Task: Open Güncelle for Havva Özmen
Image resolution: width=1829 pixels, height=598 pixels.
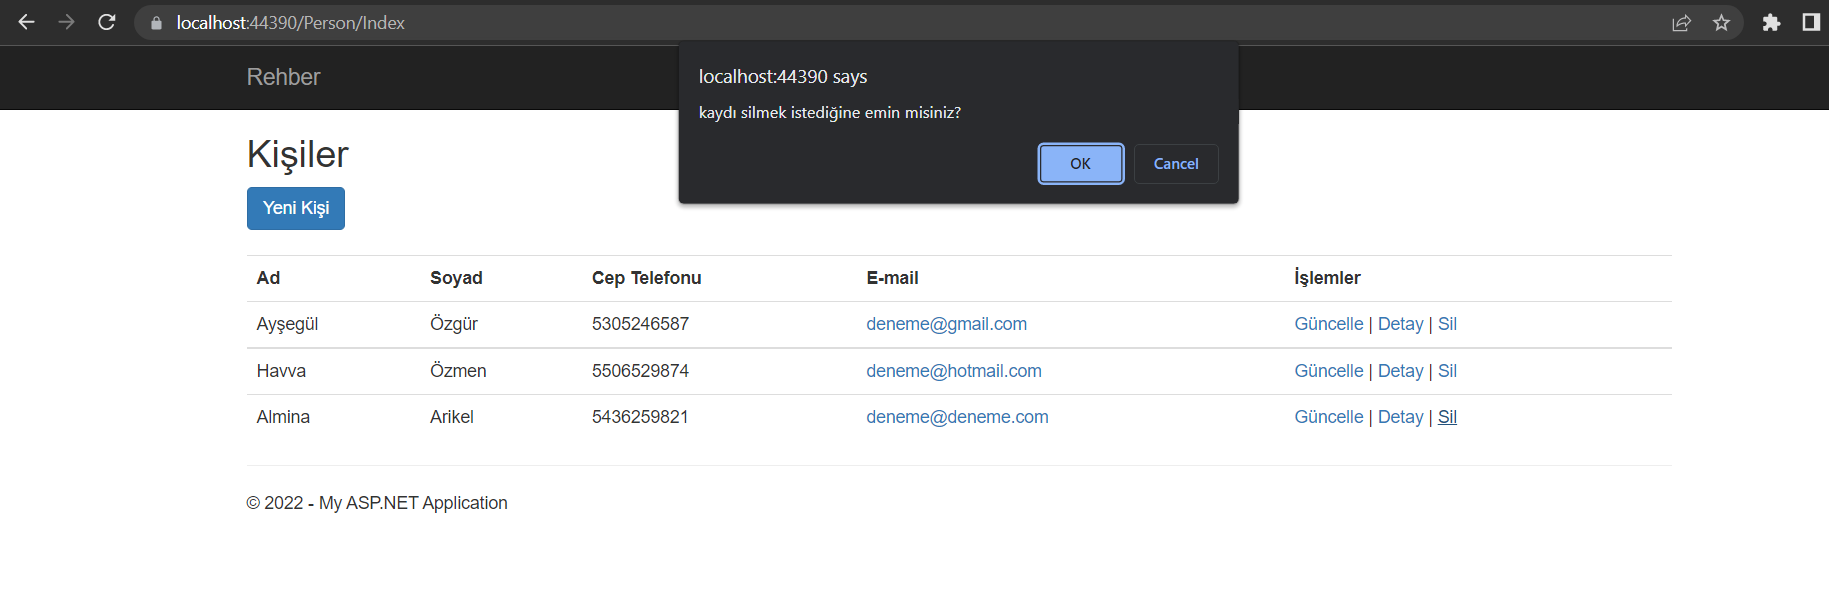Action: pos(1328,371)
